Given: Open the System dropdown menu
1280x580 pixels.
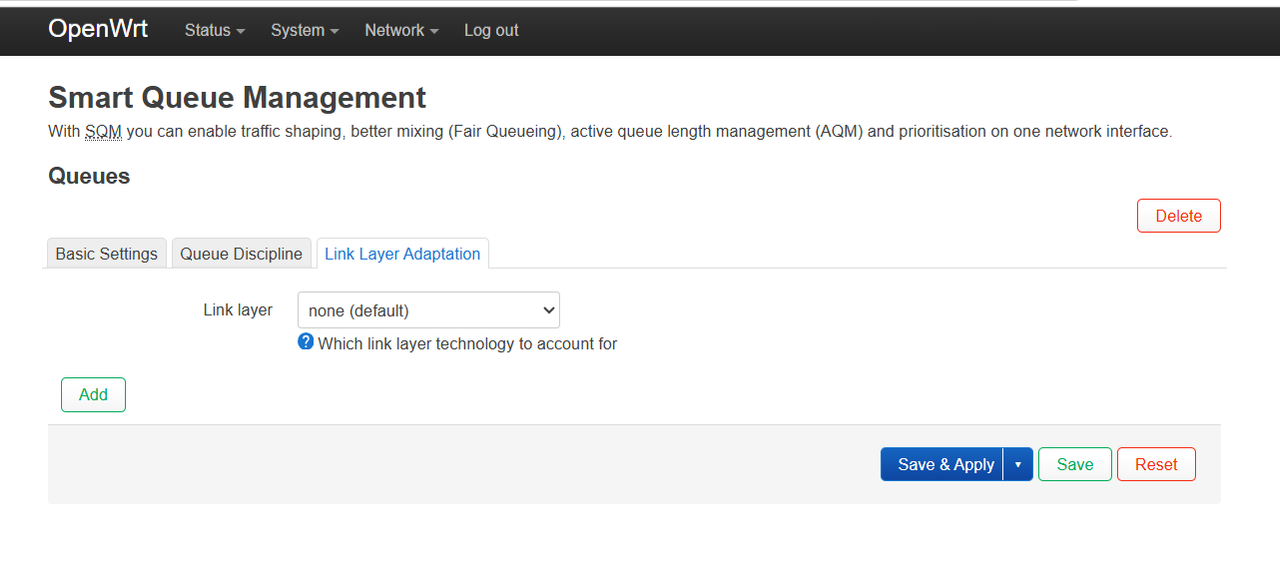Looking at the screenshot, I should 305,30.
